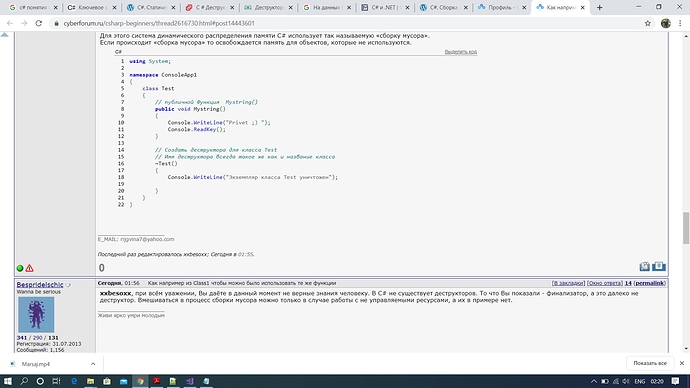Screen dimensions: 690x388
Task: Click the multi-quote icon next to the quote-reply icon
Action: point(644,266)
